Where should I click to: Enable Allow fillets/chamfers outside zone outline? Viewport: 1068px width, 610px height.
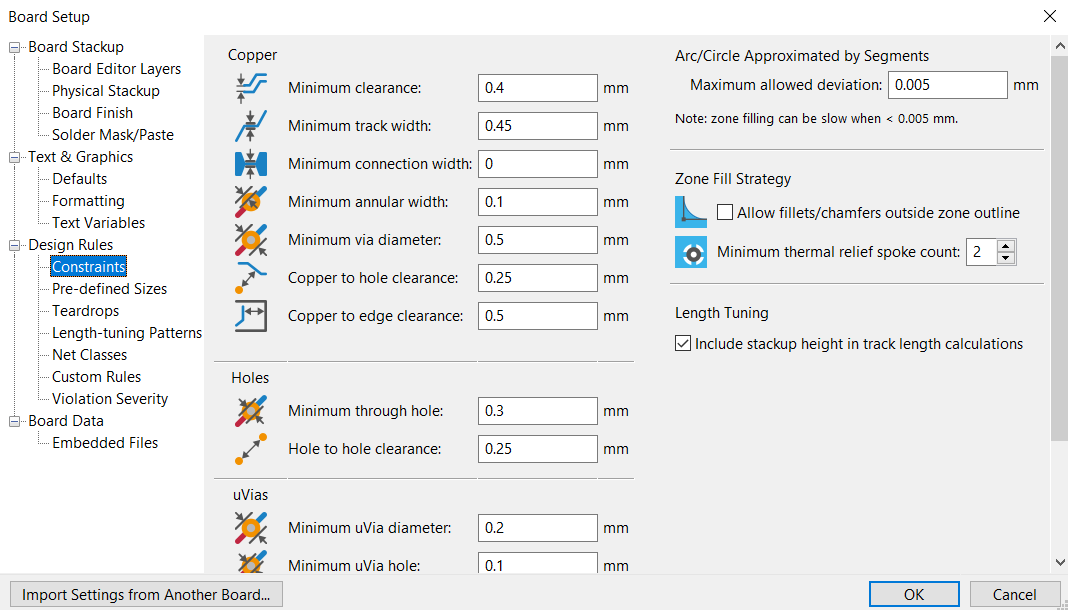click(x=725, y=213)
